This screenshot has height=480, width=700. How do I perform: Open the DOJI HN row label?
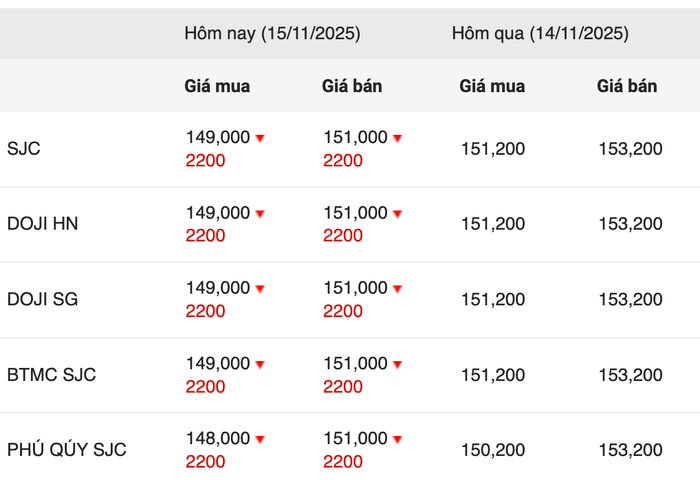coord(42,224)
